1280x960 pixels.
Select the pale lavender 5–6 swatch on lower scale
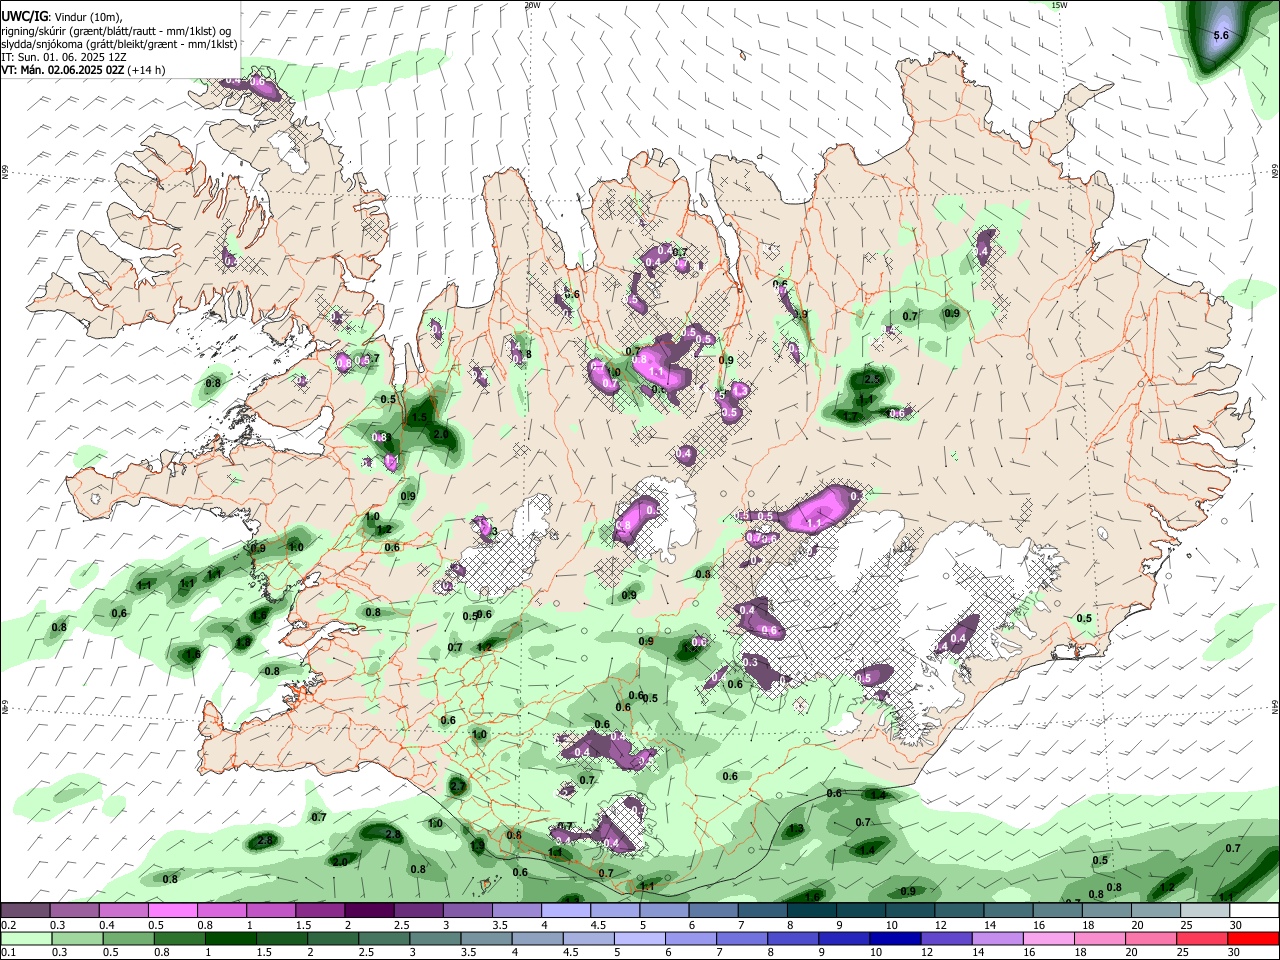(x=639, y=938)
